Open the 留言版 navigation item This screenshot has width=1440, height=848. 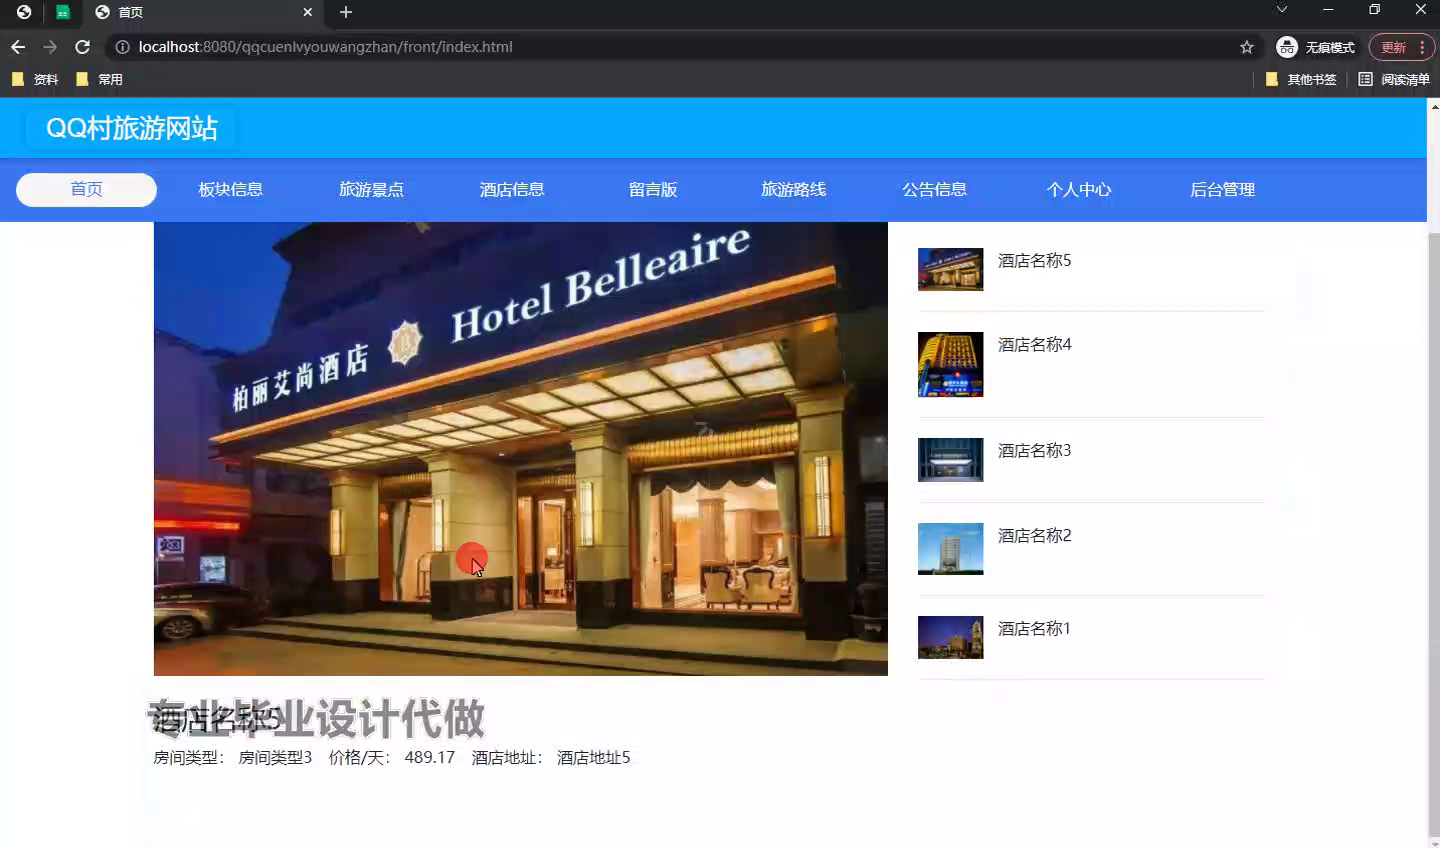point(653,190)
